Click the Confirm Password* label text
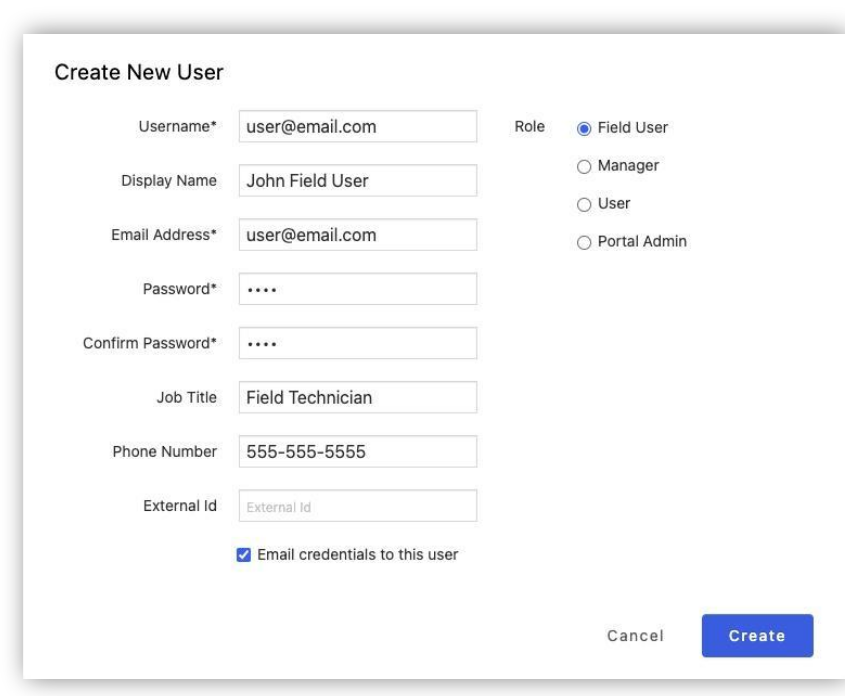The width and height of the screenshot is (845, 696). click(x=149, y=343)
